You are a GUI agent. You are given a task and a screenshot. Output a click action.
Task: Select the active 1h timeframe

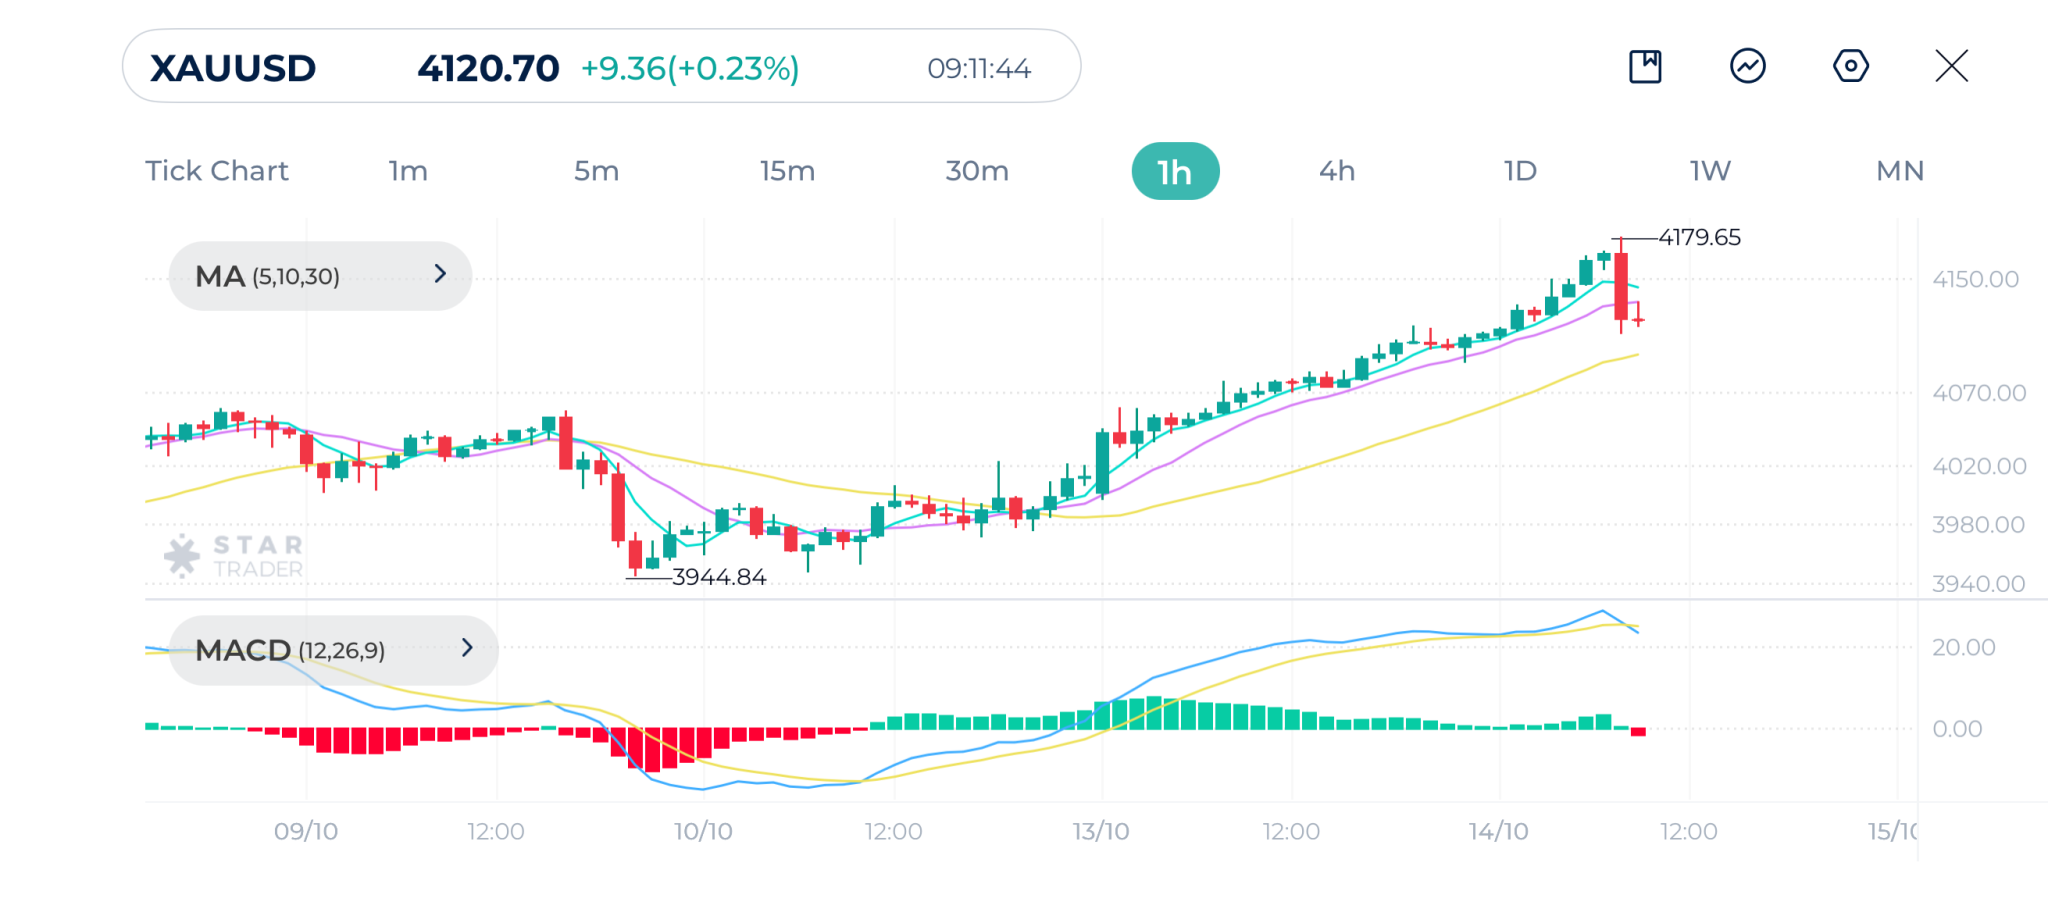click(1175, 171)
